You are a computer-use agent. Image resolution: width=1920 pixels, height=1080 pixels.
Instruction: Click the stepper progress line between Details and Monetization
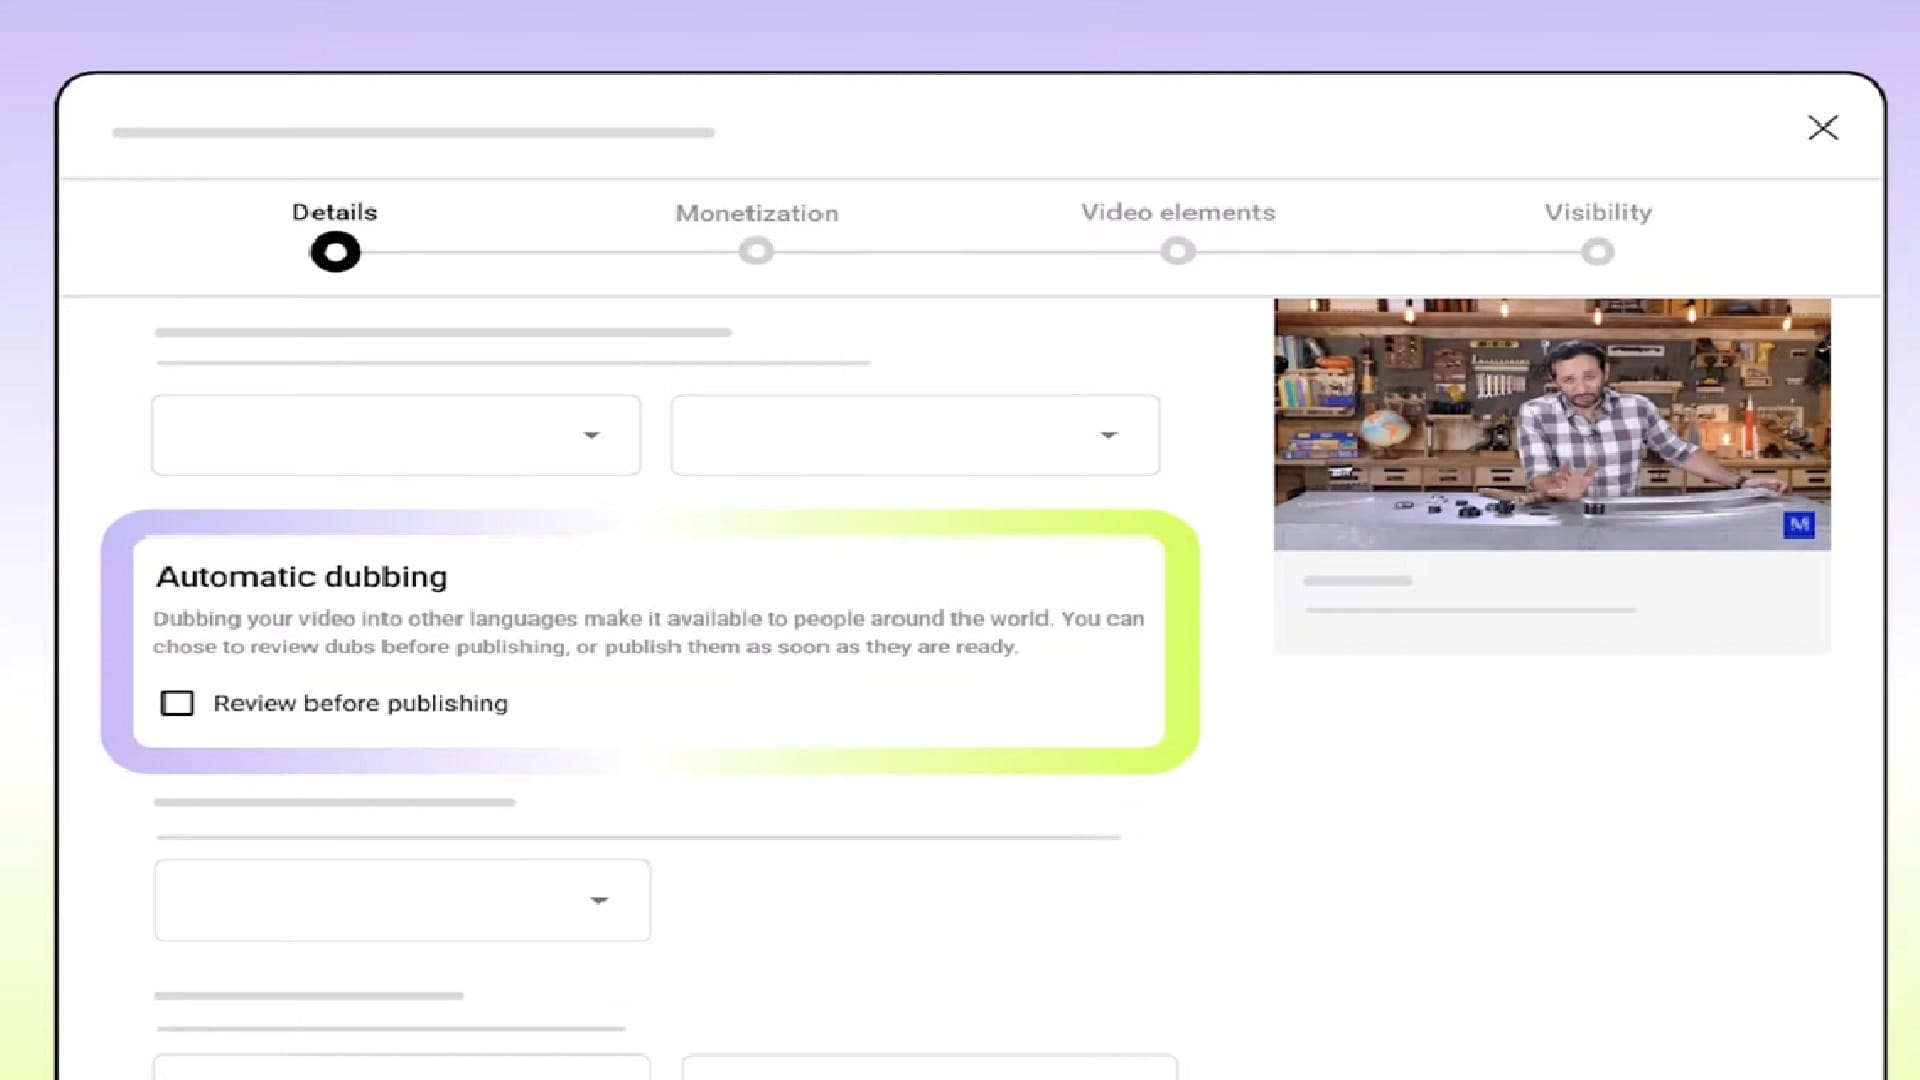click(x=545, y=251)
